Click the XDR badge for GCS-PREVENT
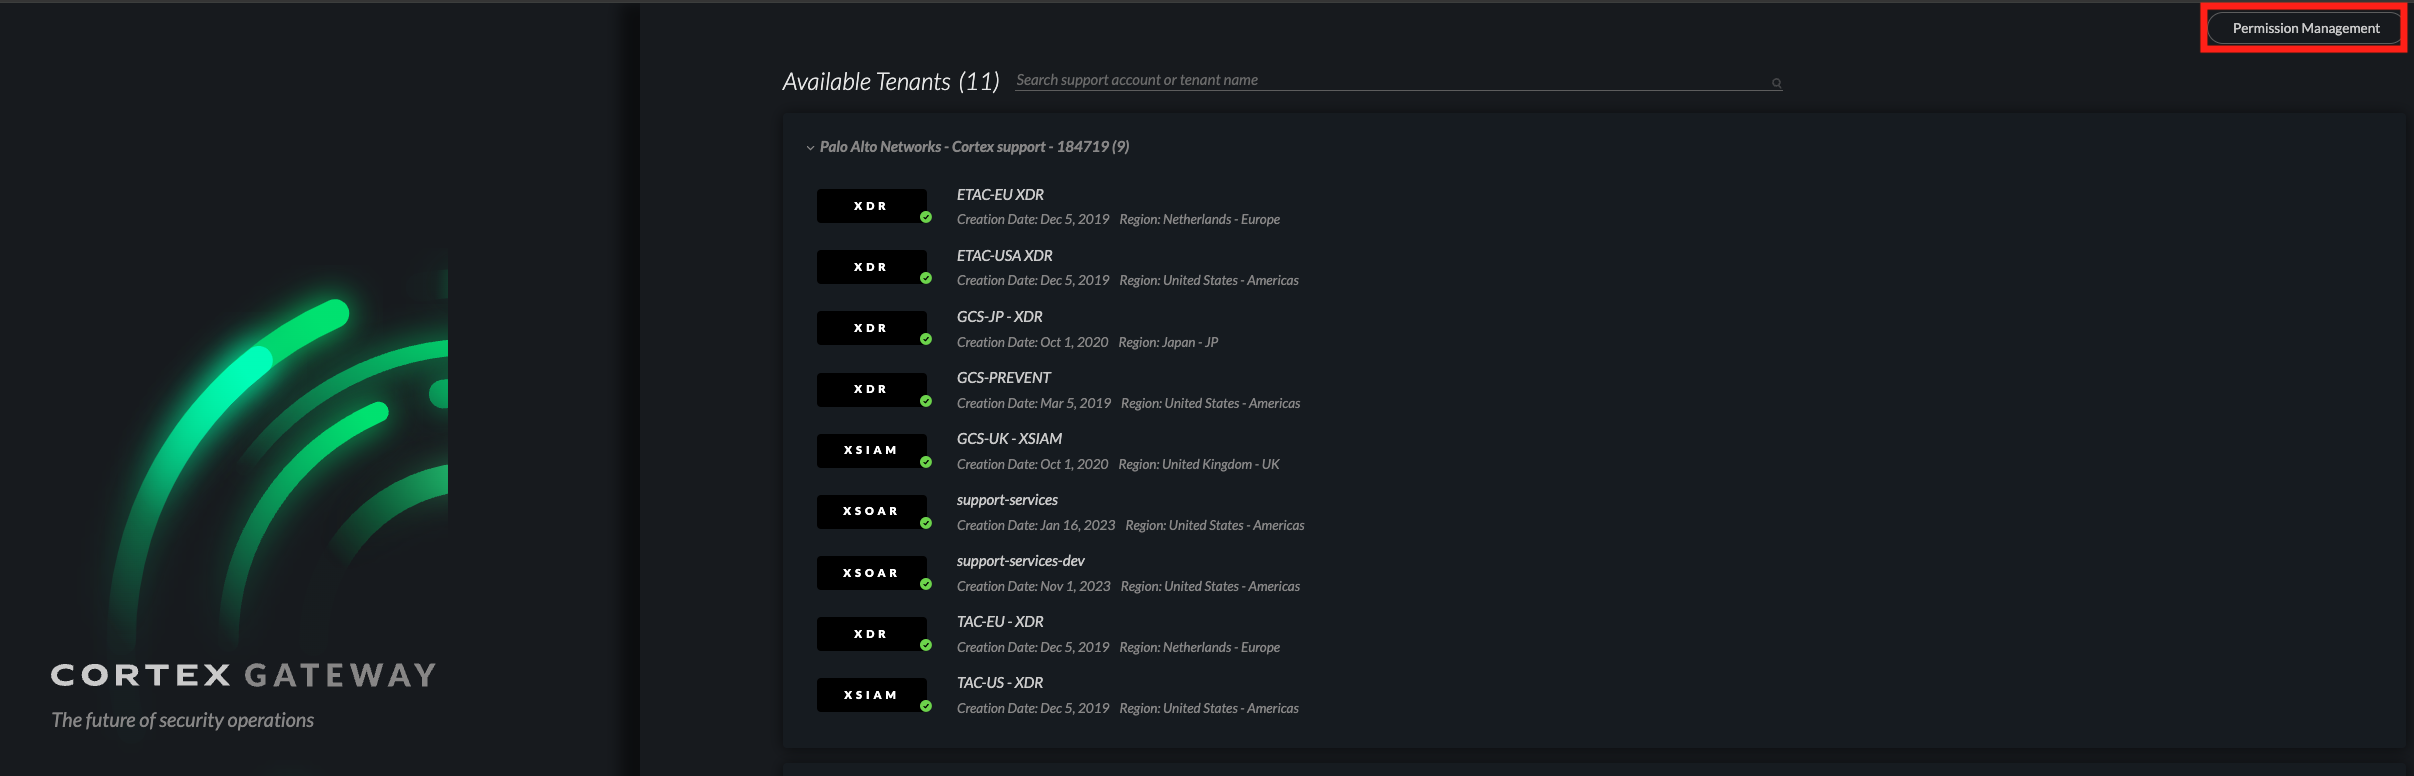The height and width of the screenshot is (776, 2414). click(871, 389)
